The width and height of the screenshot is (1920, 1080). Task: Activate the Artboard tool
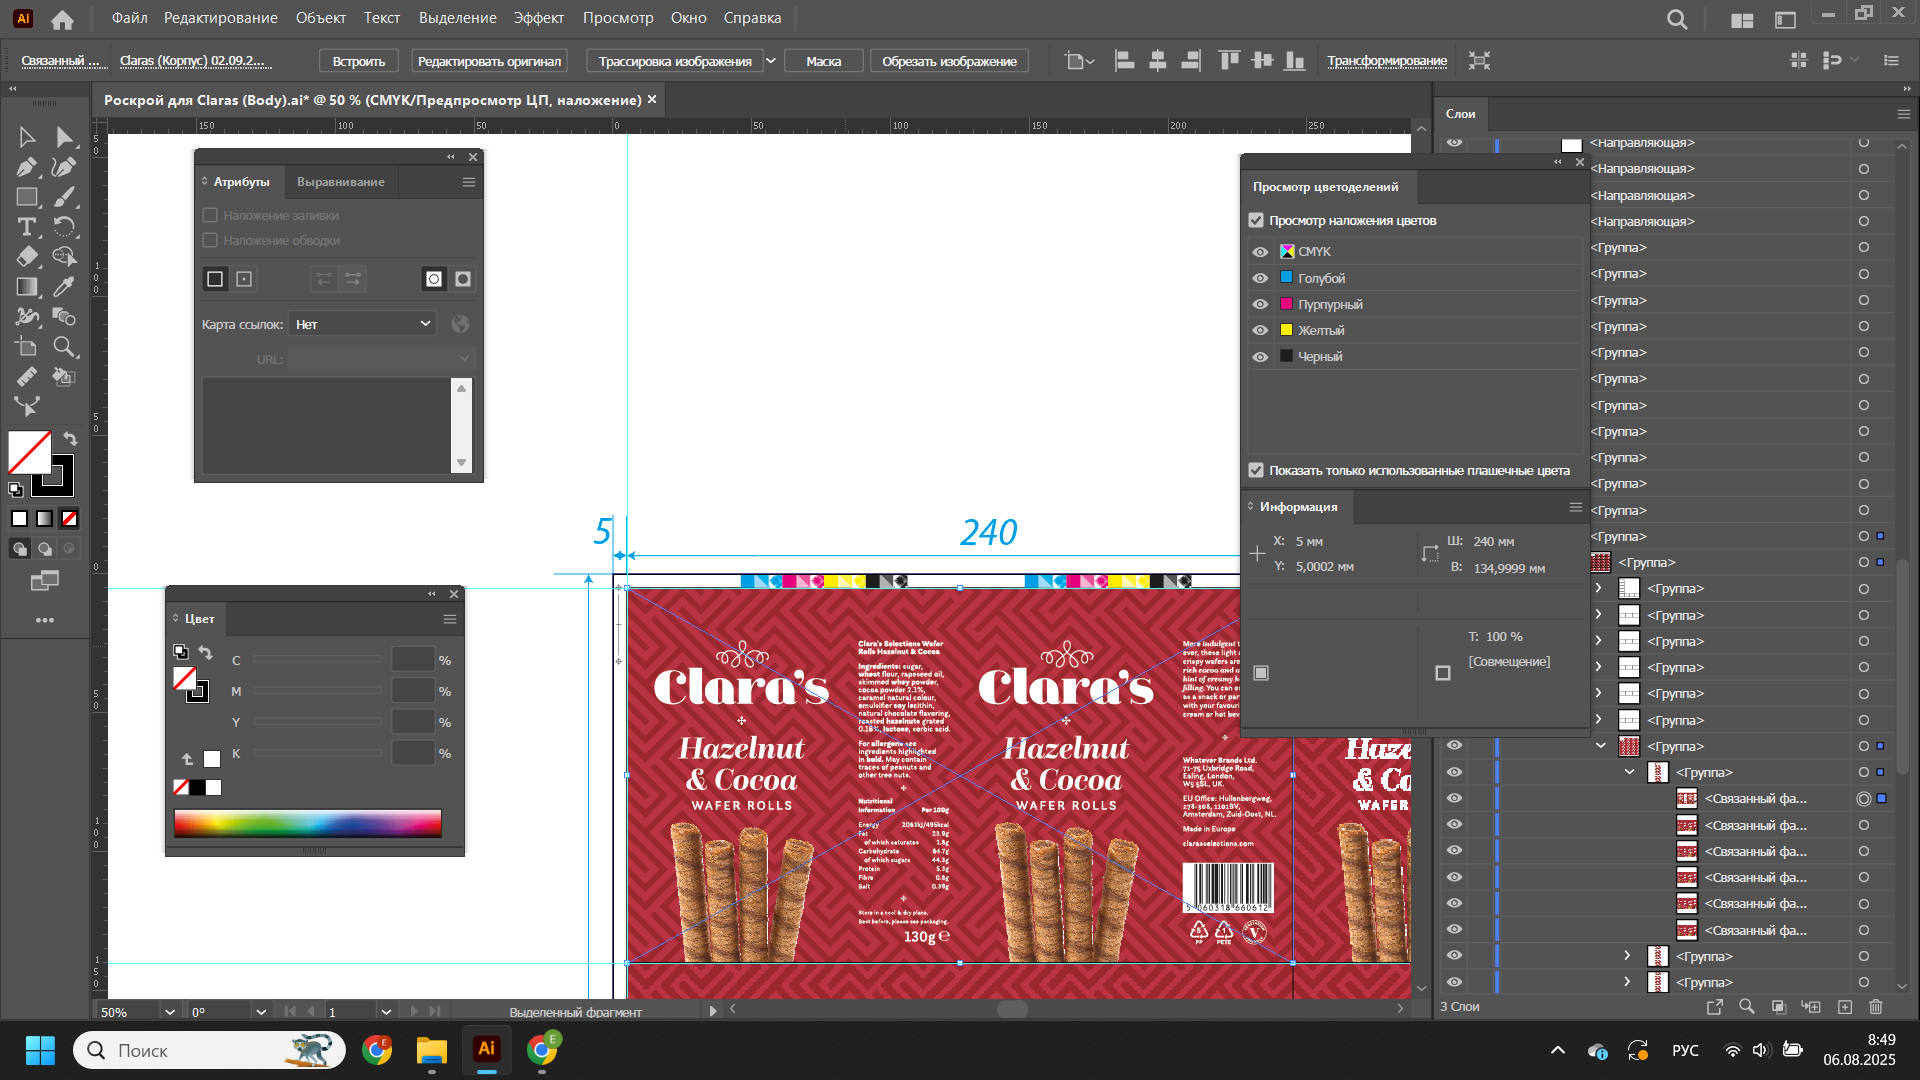(x=27, y=347)
